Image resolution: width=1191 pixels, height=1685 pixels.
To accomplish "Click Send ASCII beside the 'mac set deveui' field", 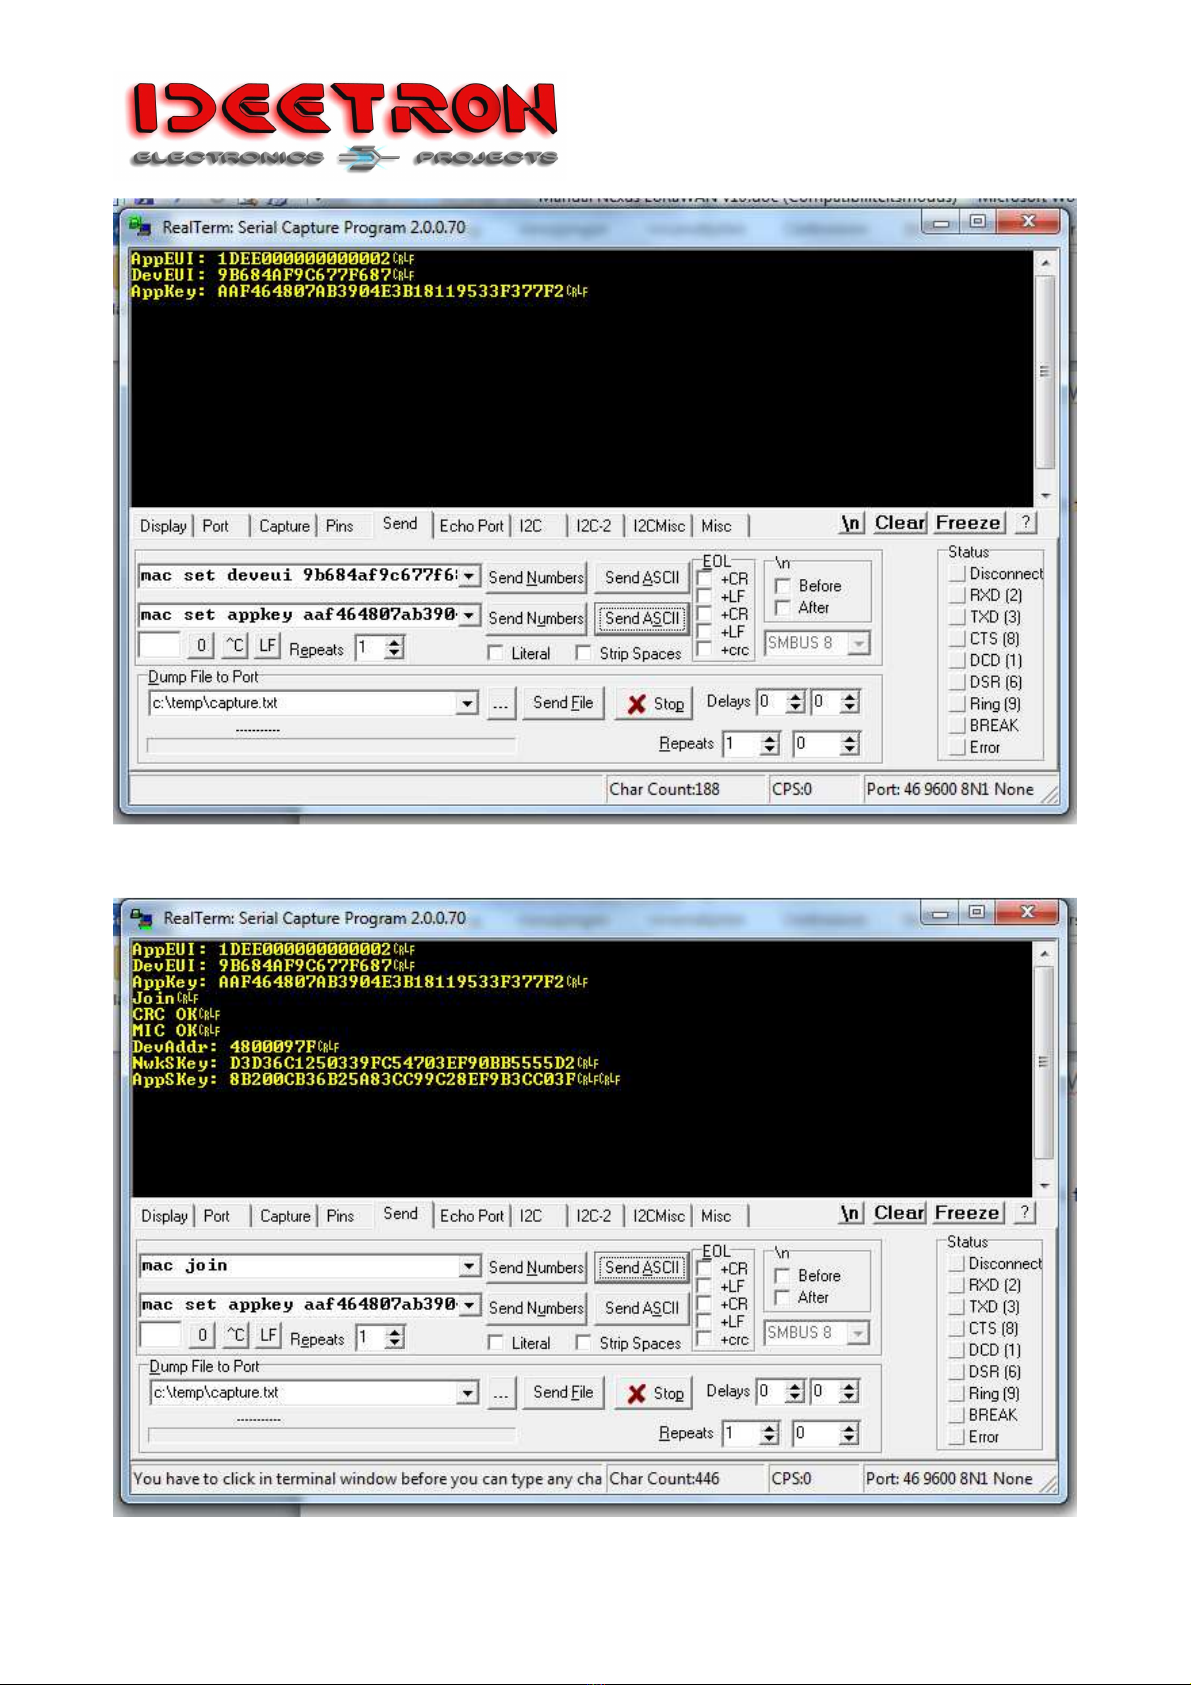I will pos(642,578).
